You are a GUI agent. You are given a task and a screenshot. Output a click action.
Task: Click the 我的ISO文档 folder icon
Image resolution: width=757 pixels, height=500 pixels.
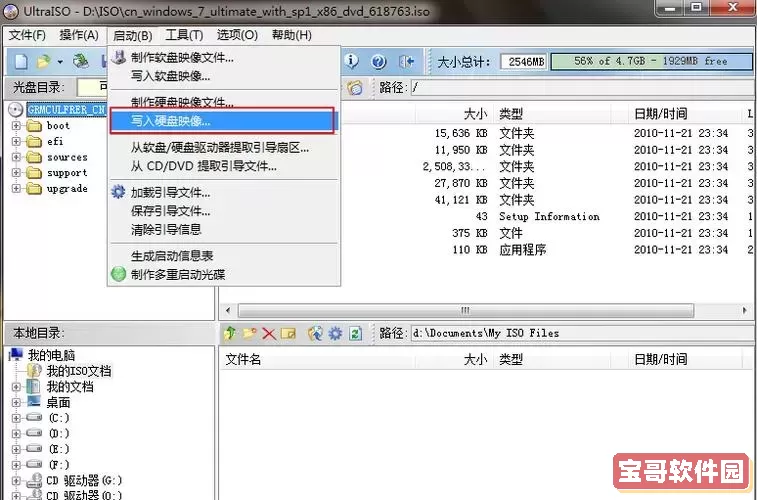click(34, 371)
